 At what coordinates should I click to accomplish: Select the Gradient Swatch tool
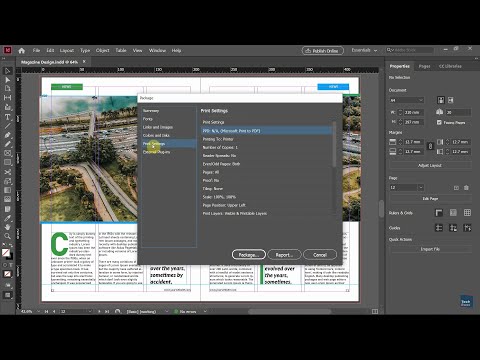7,190
